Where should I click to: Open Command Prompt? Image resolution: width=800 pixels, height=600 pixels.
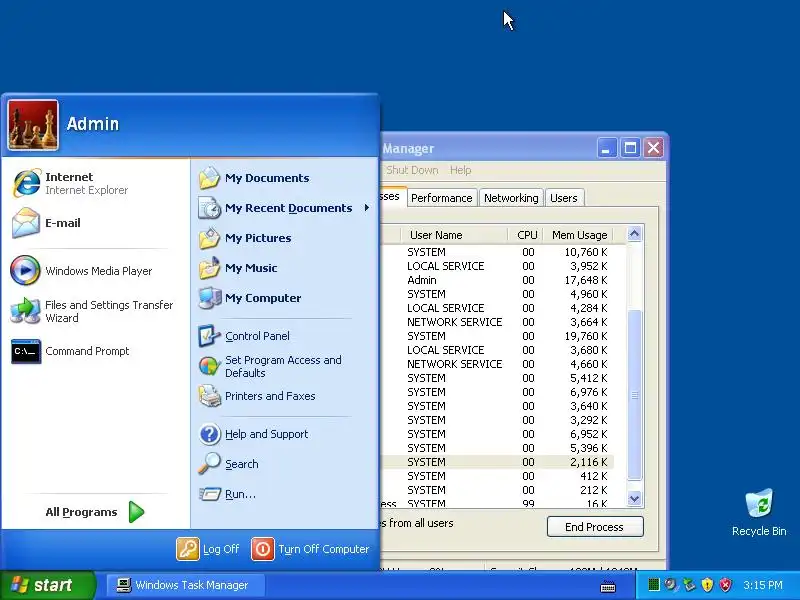coord(94,351)
